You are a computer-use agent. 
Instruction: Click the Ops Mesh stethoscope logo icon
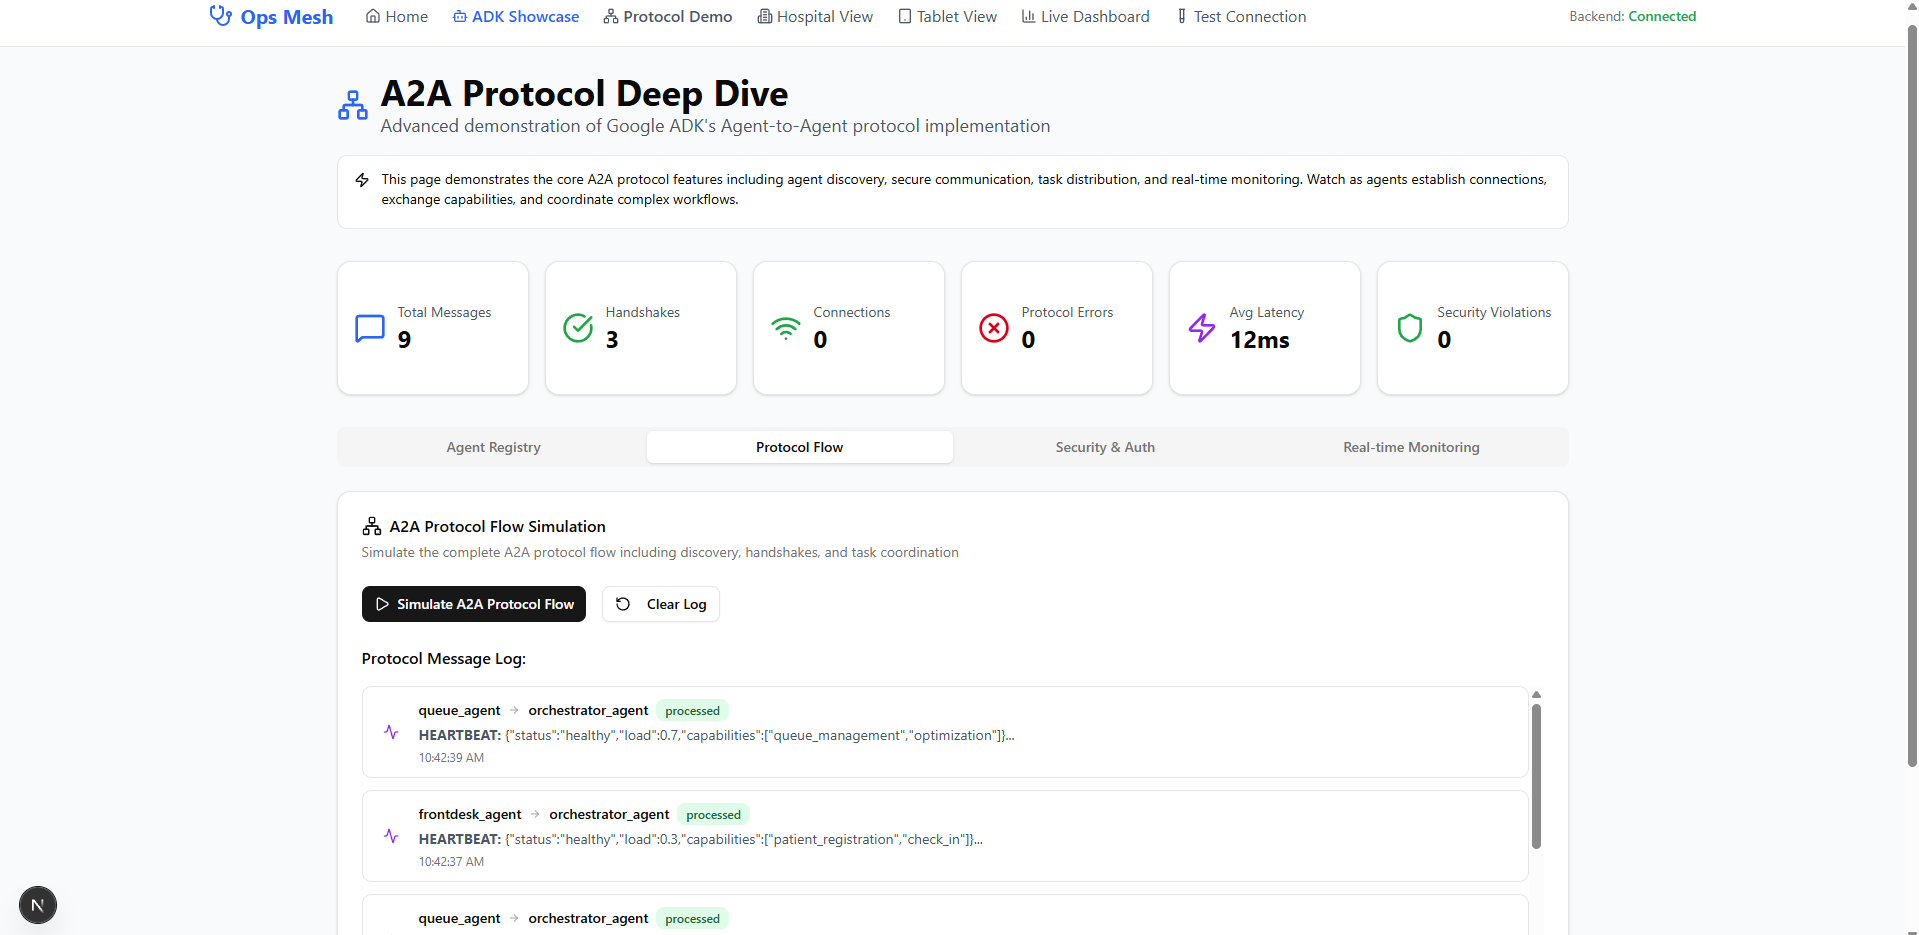220,16
